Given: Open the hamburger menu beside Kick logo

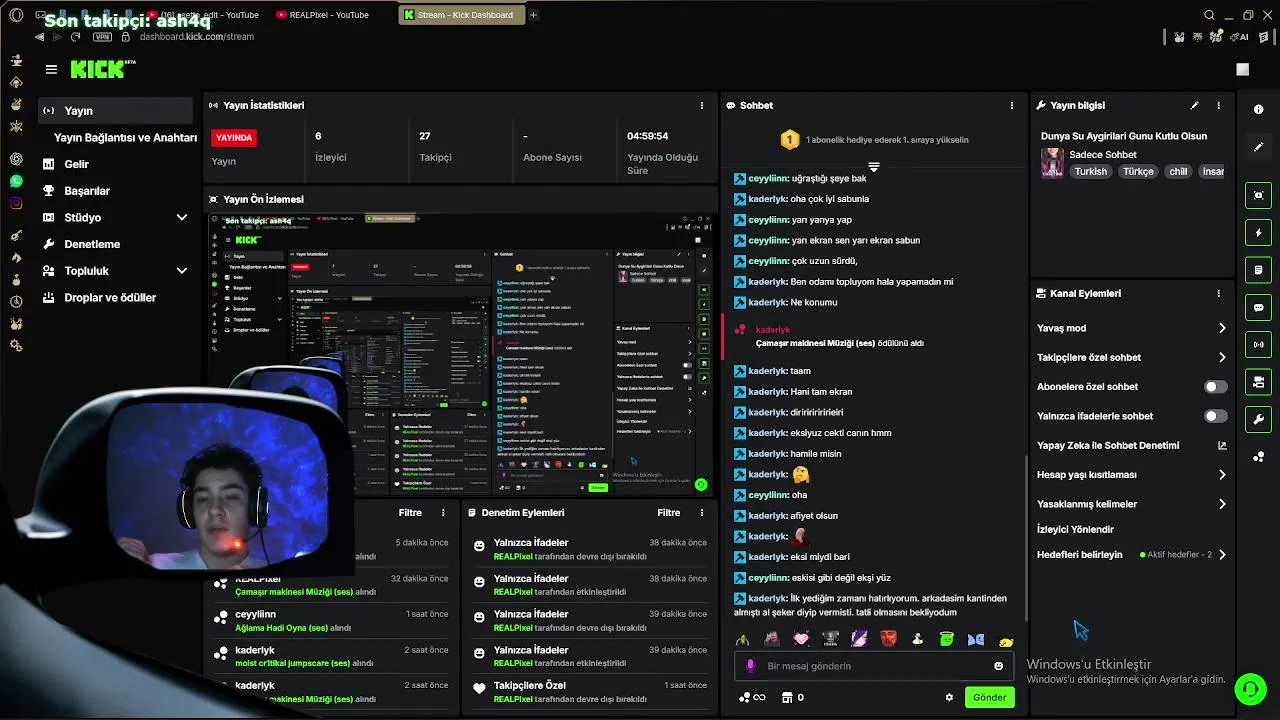Looking at the screenshot, I should (x=51, y=69).
